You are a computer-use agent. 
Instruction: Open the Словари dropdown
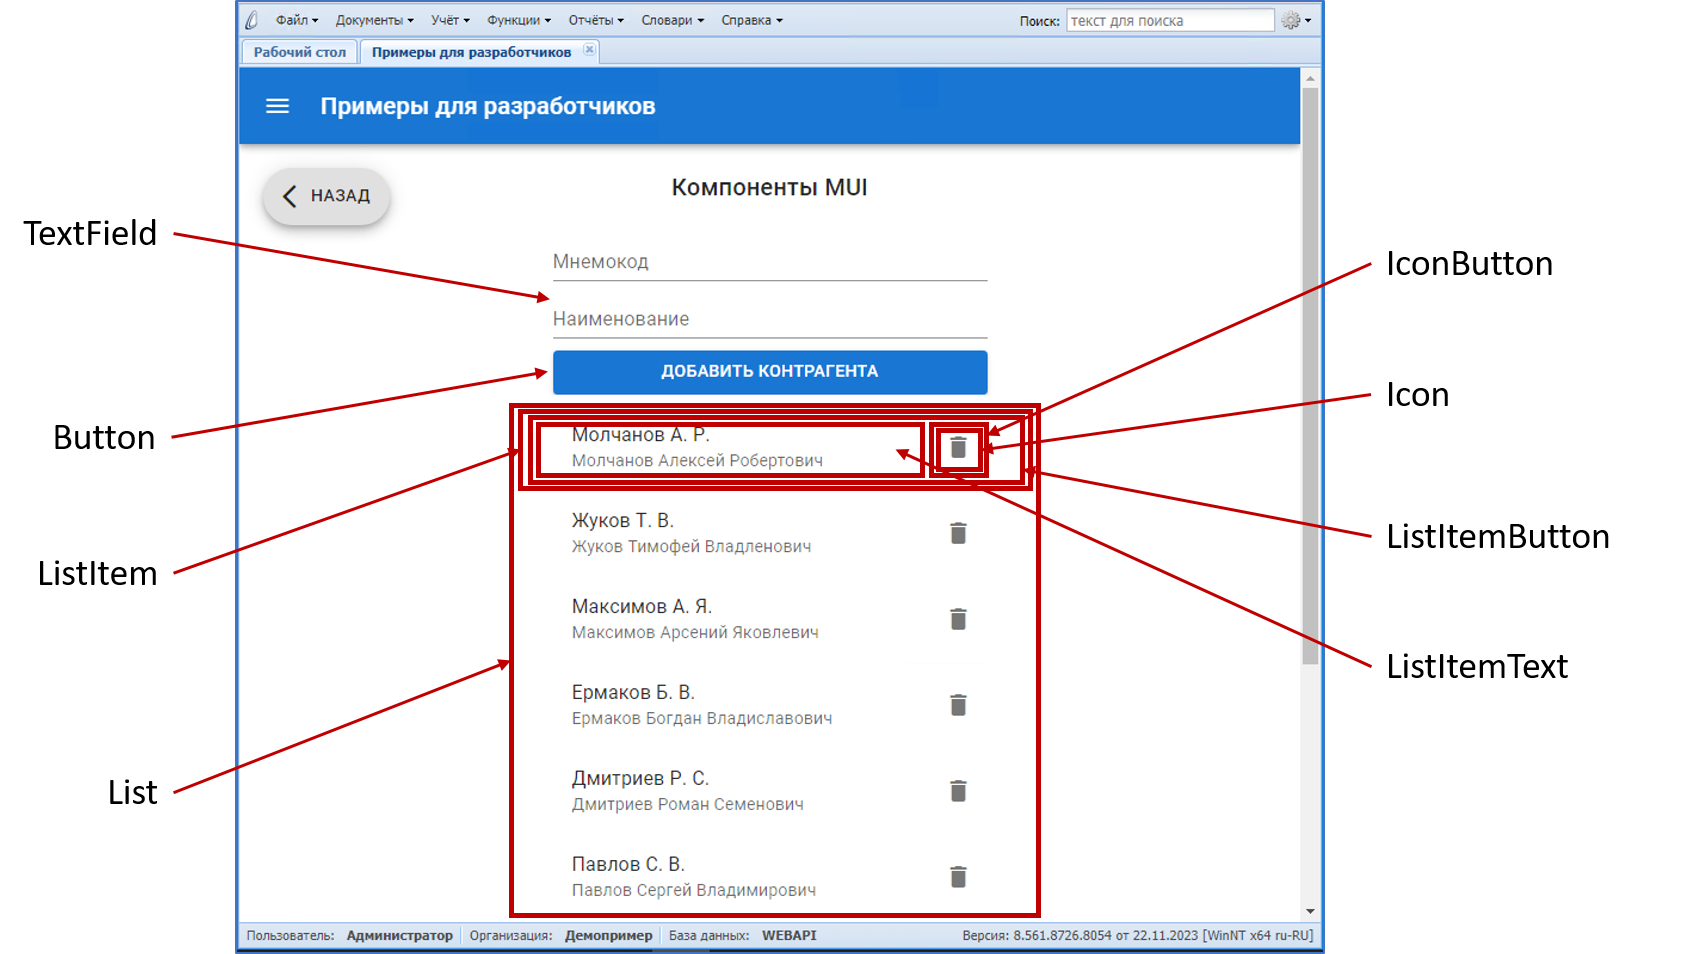[672, 20]
